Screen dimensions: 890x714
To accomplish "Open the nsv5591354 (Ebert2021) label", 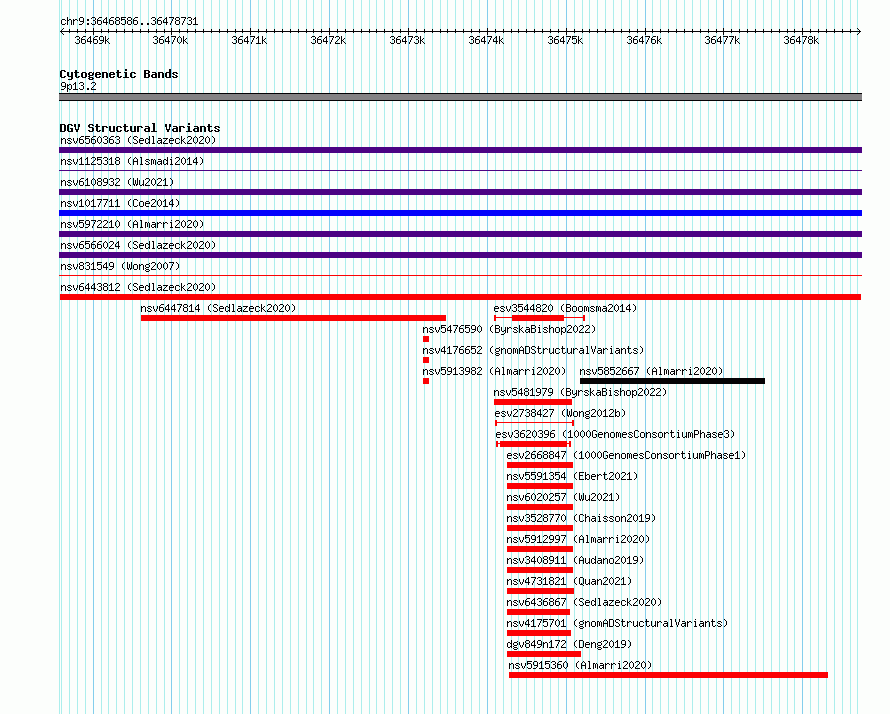I will (x=572, y=476).
